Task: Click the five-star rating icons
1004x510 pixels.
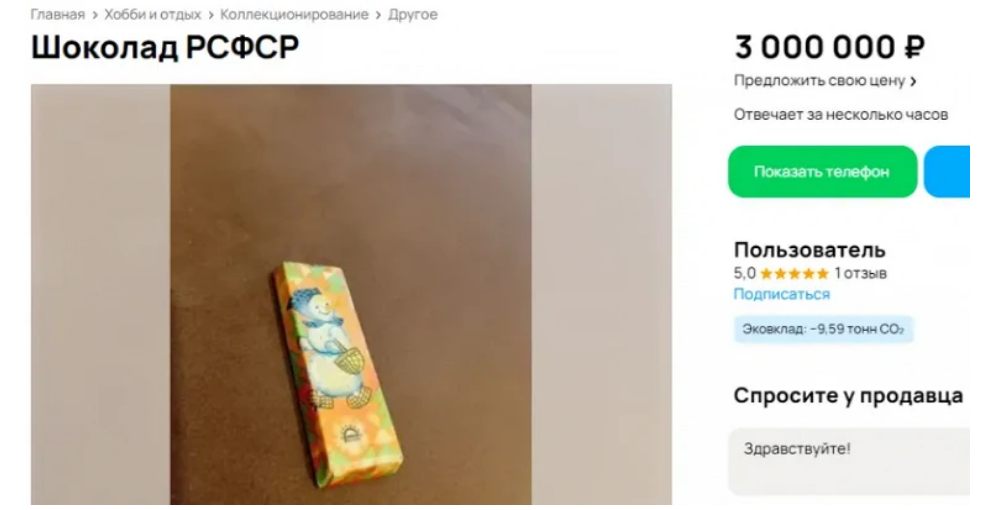Action: (x=794, y=274)
